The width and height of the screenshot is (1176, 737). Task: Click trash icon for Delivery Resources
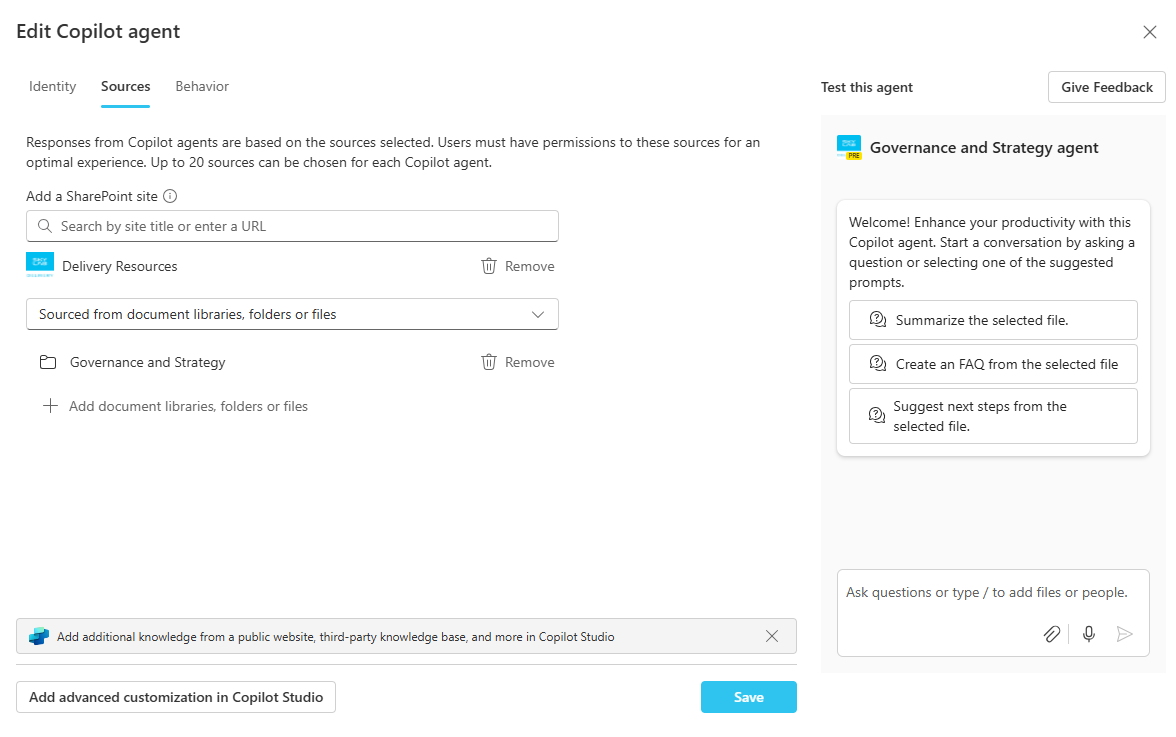point(489,266)
